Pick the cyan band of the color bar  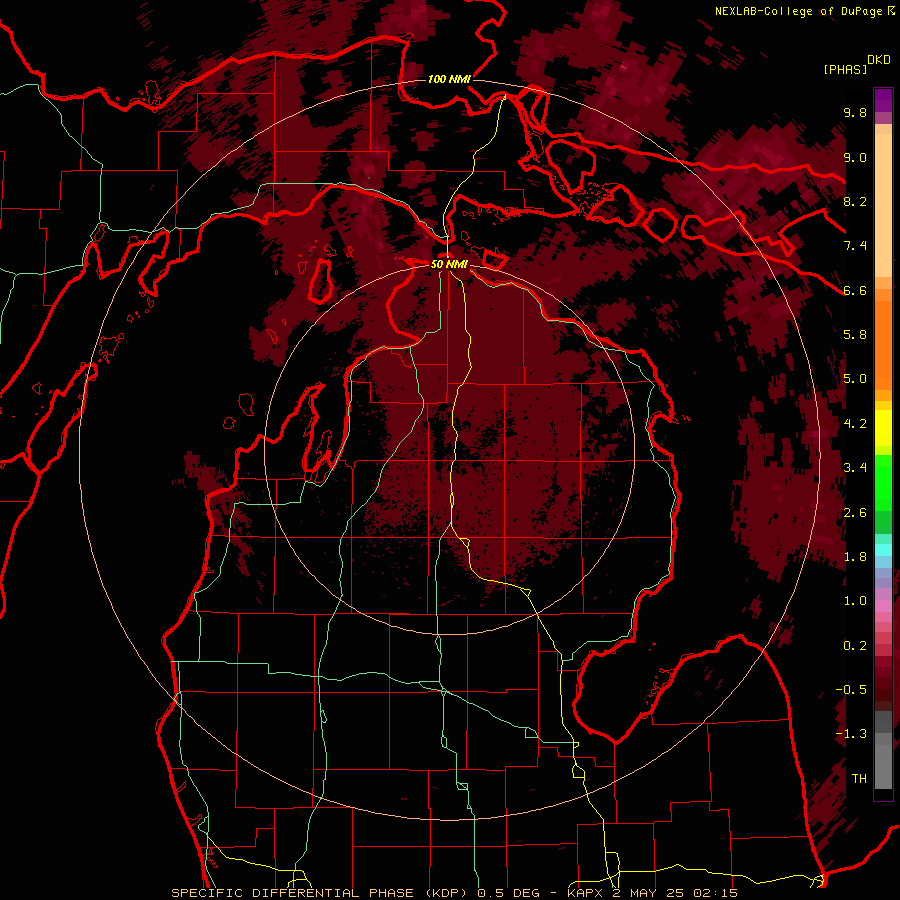[x=883, y=550]
